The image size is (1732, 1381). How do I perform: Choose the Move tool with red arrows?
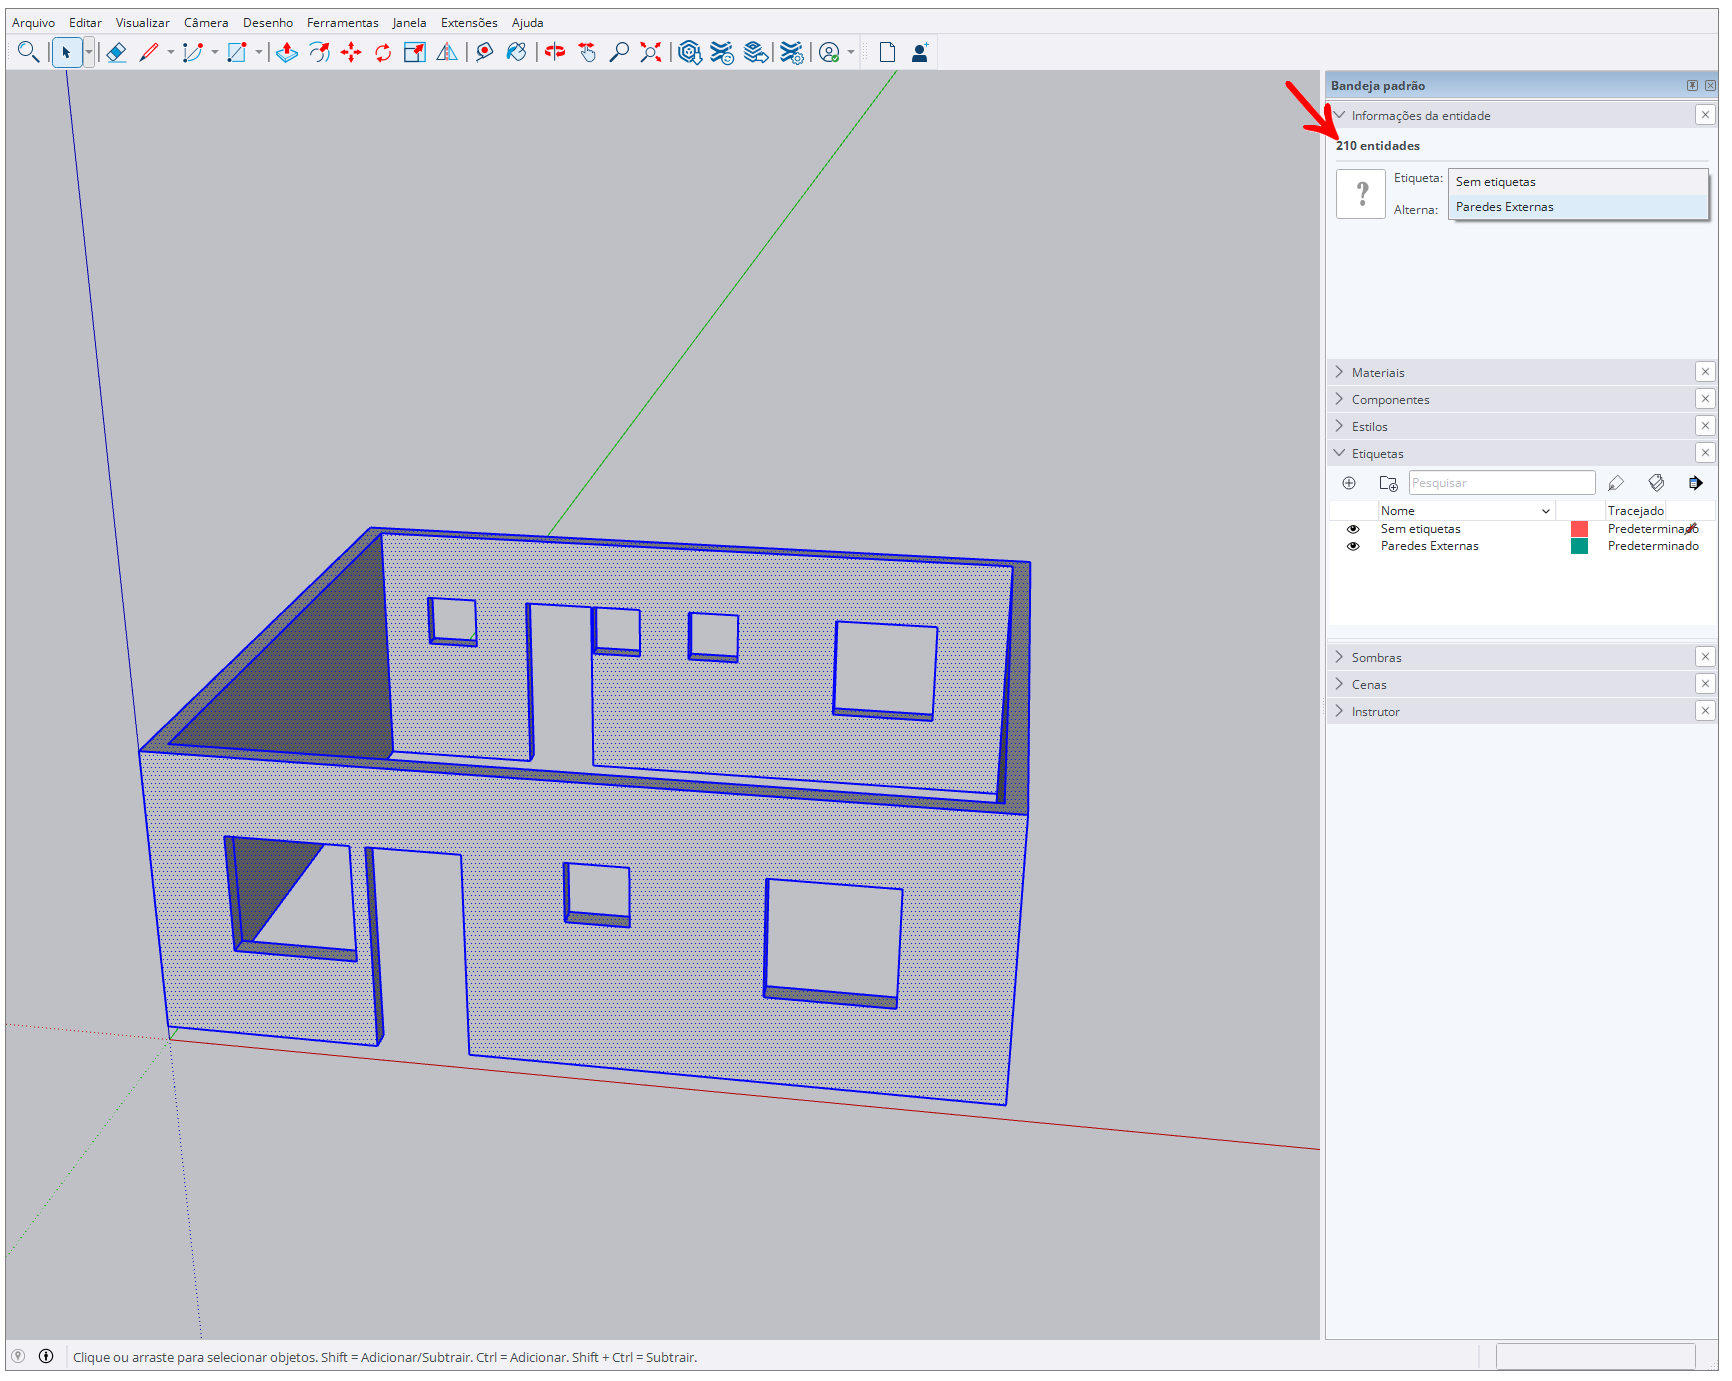tap(351, 53)
